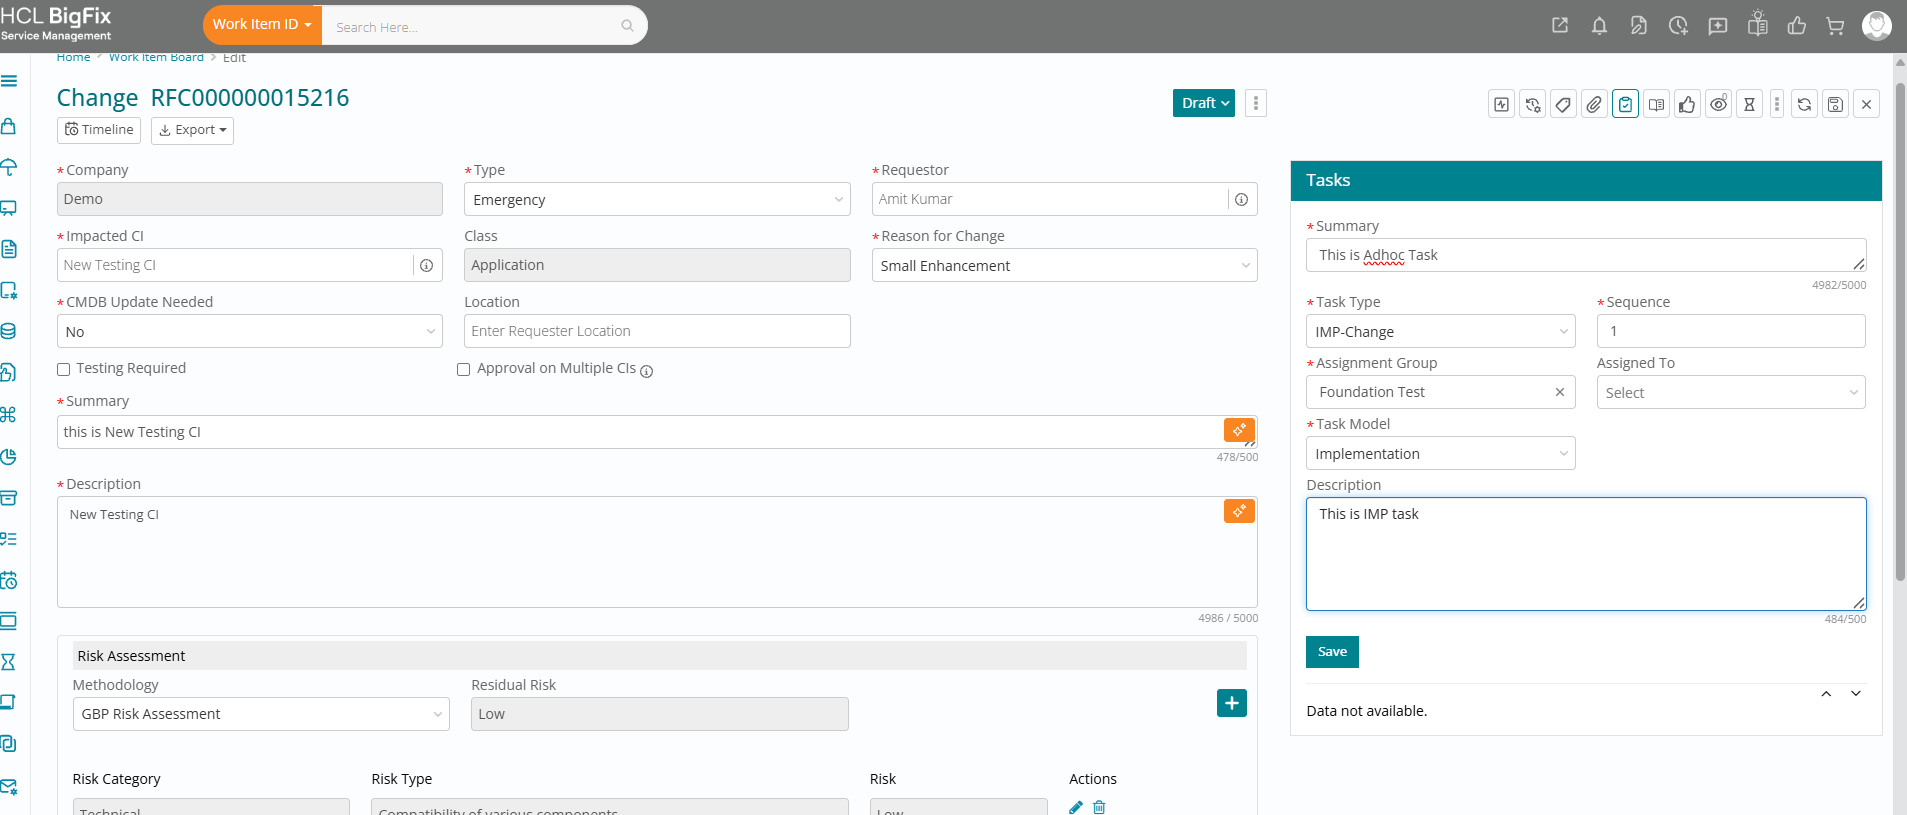Click the highlighted Tasks clipboard icon
This screenshot has width=1907, height=815.
click(1625, 104)
